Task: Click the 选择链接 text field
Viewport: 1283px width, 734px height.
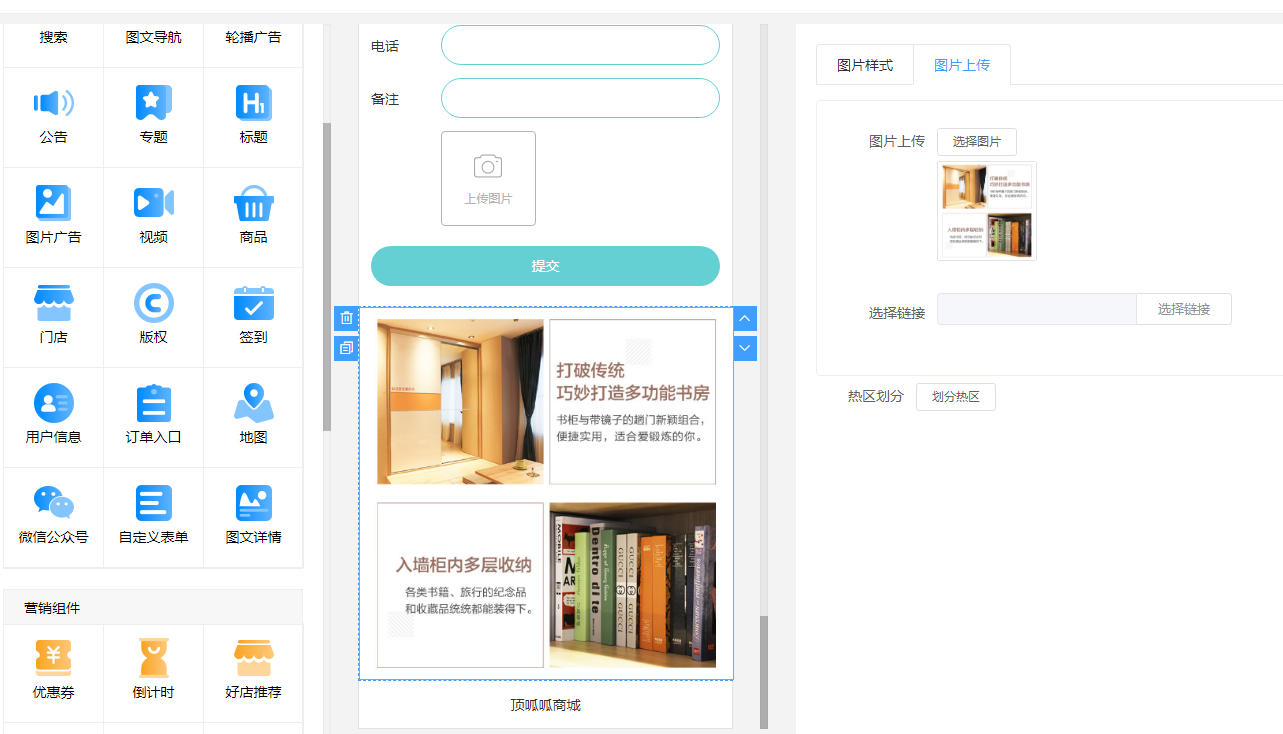Action: click(1037, 309)
